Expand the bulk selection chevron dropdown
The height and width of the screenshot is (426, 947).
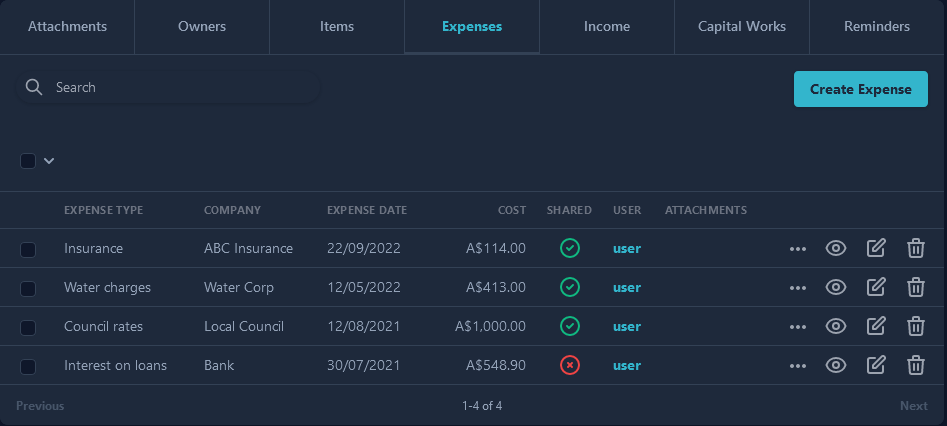[x=49, y=161]
